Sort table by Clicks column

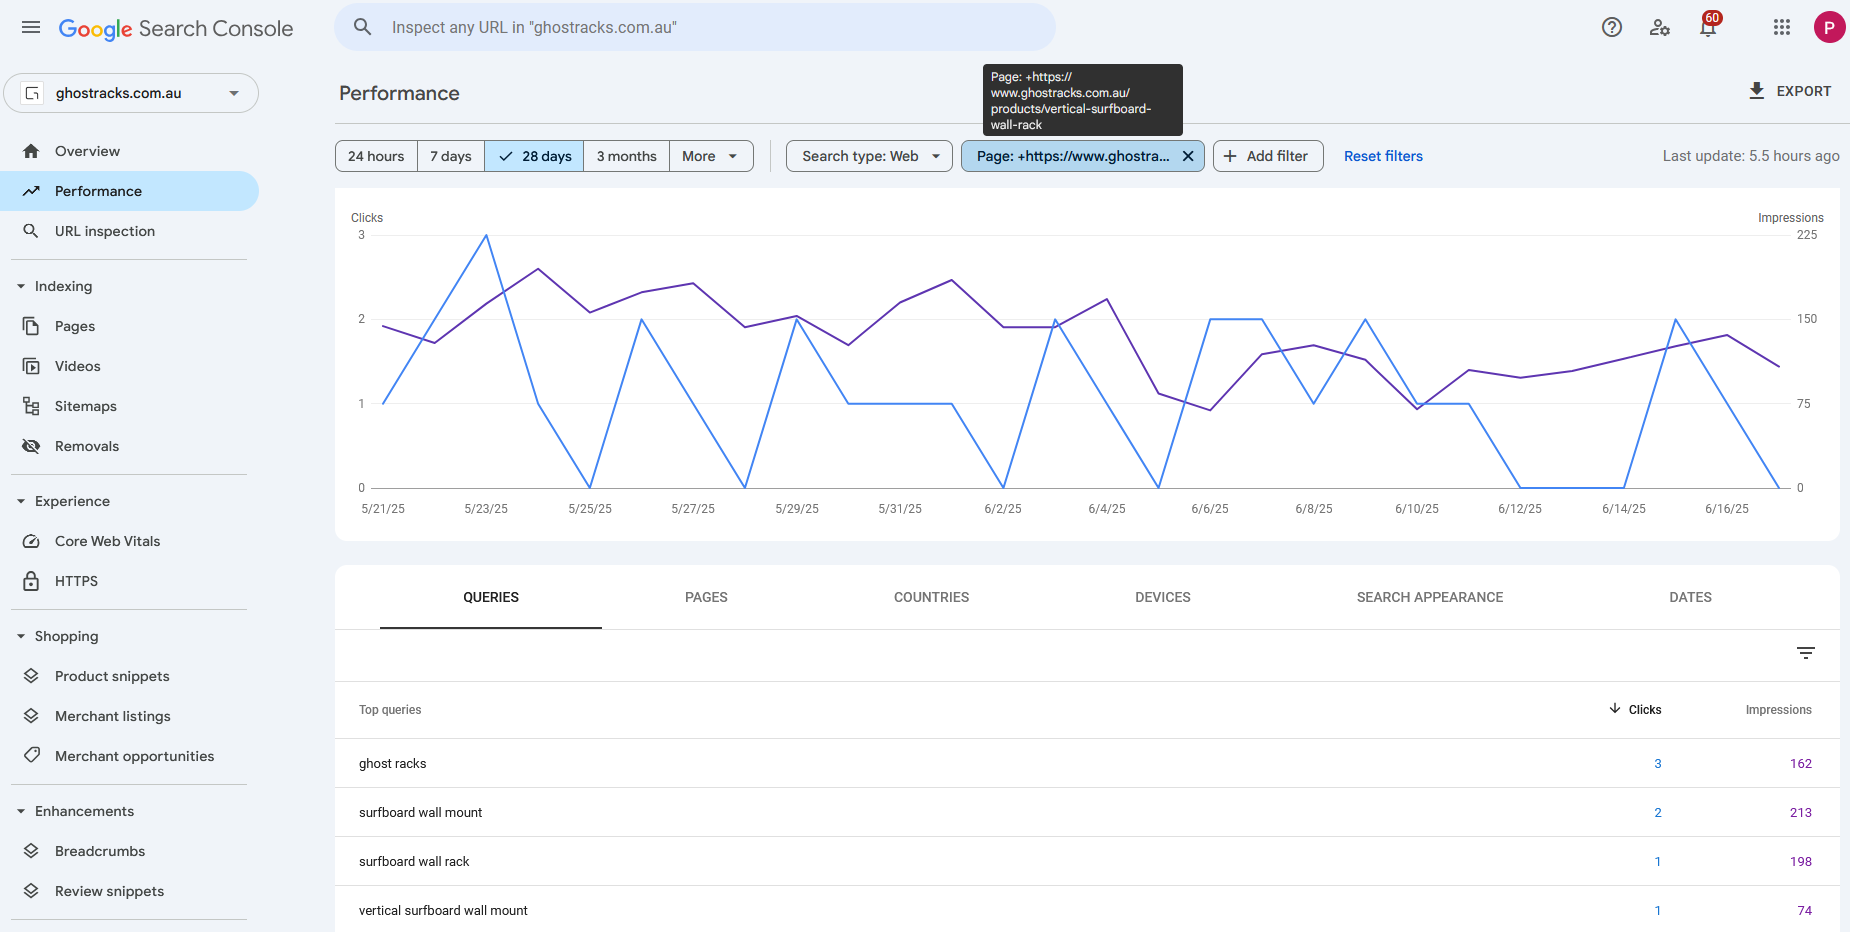pos(1636,710)
